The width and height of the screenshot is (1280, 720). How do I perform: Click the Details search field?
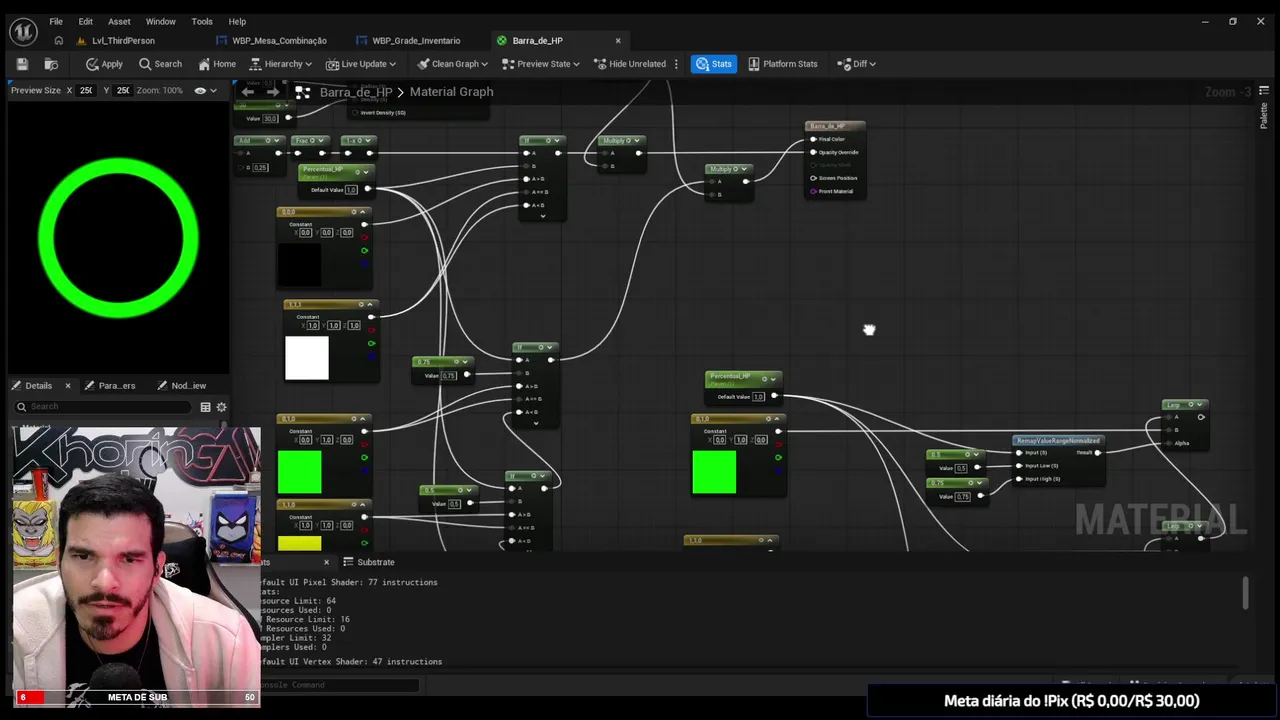102,407
